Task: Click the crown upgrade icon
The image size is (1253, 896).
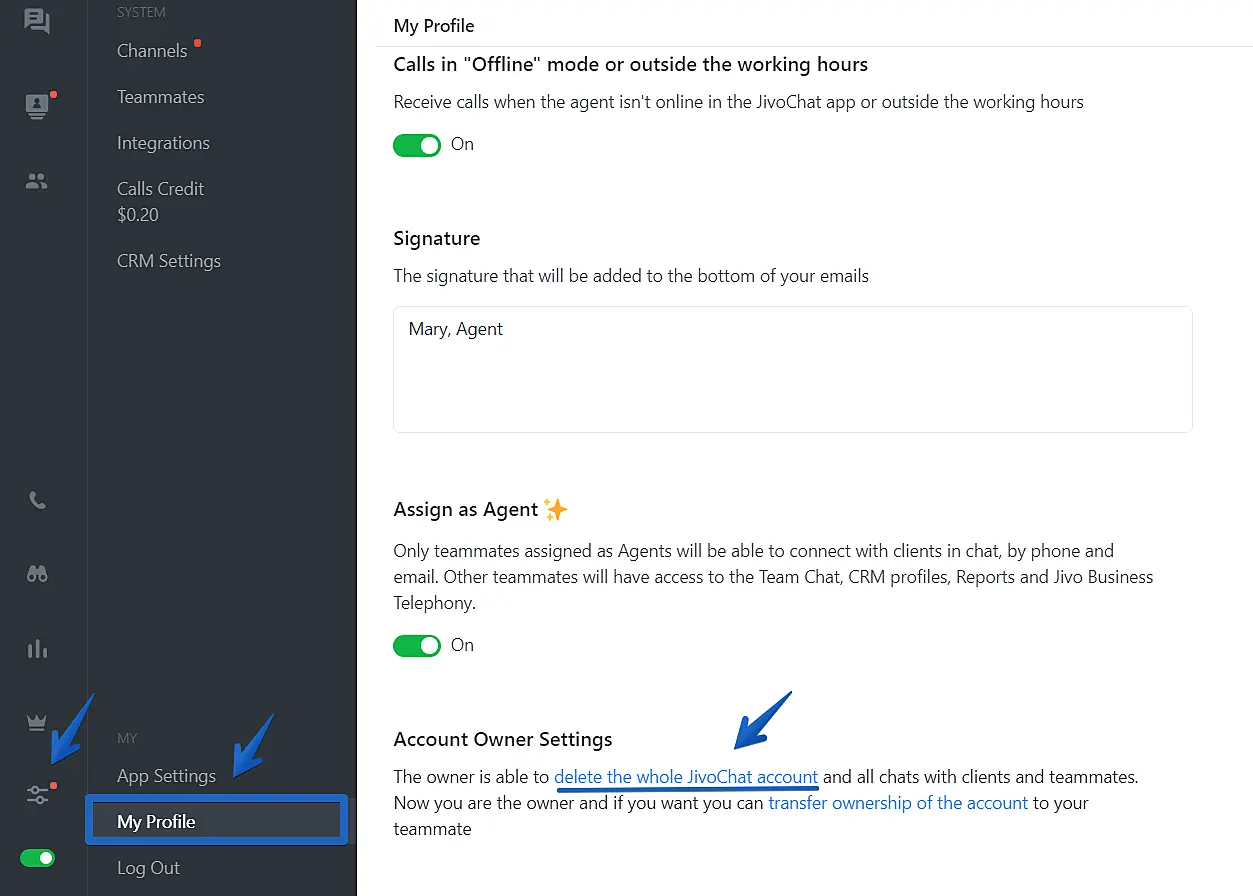Action: click(x=37, y=723)
